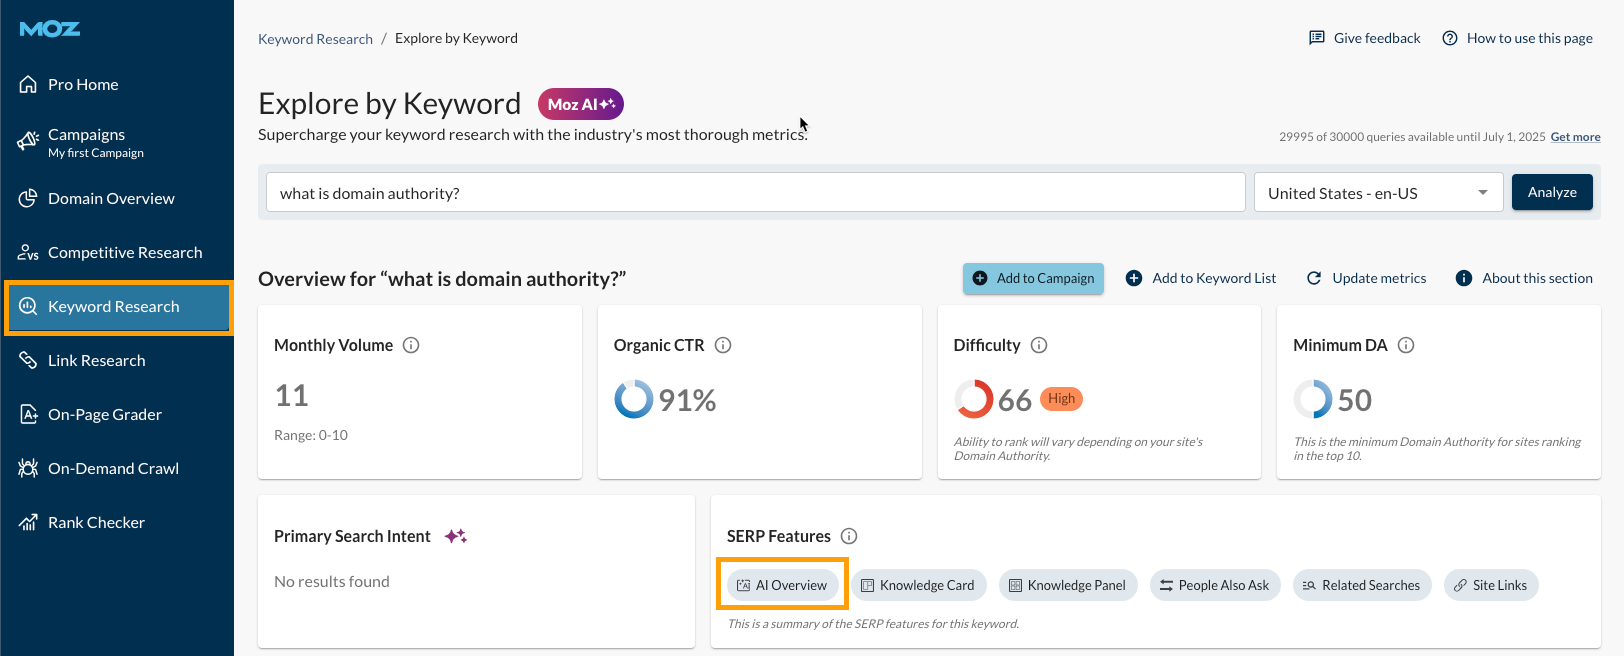The height and width of the screenshot is (656, 1624).
Task: Open the United States - en-US locale dropdown
Action: (x=1377, y=193)
